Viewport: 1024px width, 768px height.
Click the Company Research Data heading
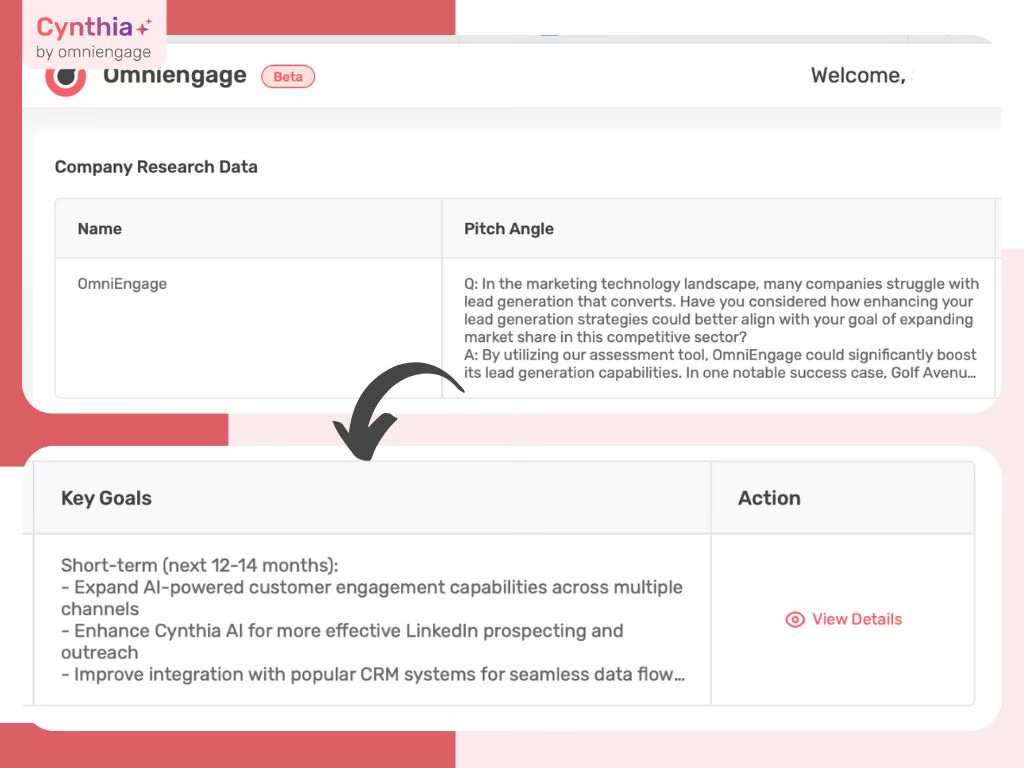click(156, 167)
